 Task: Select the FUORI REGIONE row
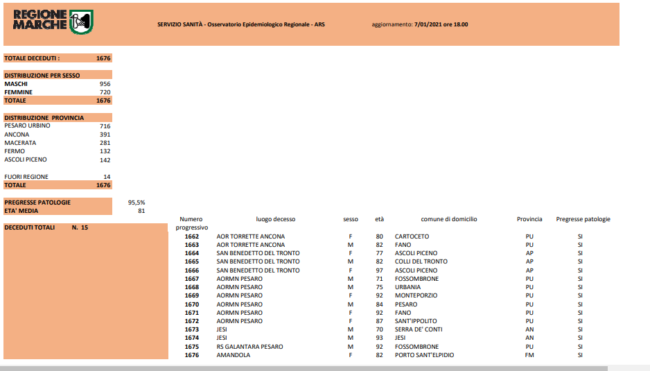[x=58, y=177]
